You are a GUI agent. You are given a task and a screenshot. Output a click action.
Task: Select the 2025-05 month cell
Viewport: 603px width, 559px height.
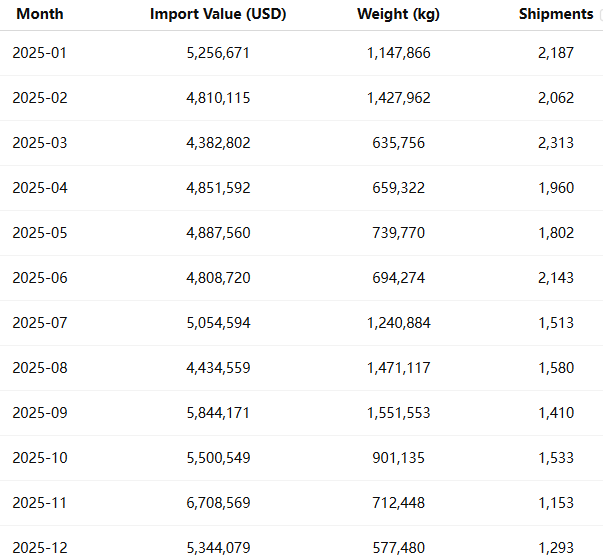(x=40, y=233)
